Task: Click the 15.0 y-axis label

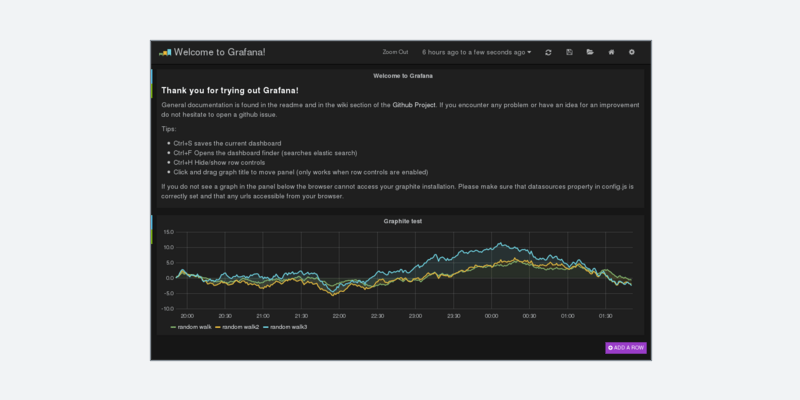Action: pyautogui.click(x=168, y=232)
